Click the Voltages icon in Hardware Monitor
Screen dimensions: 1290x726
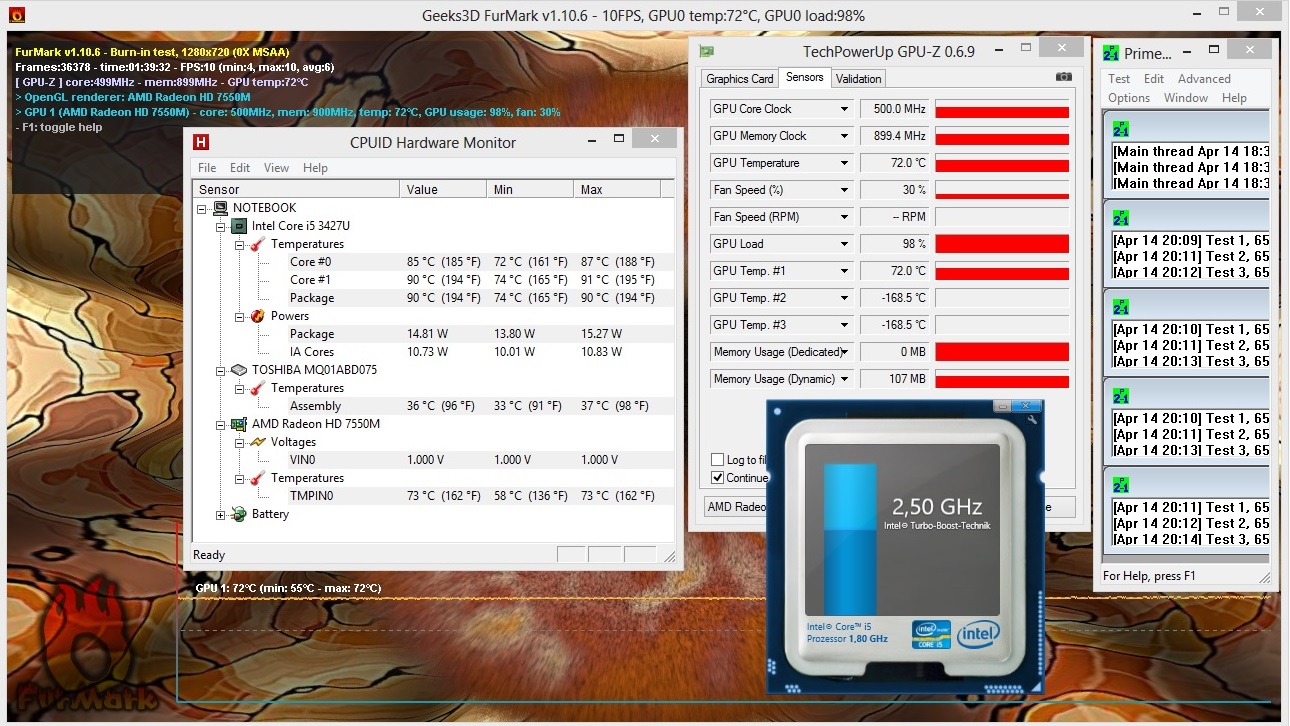point(257,442)
